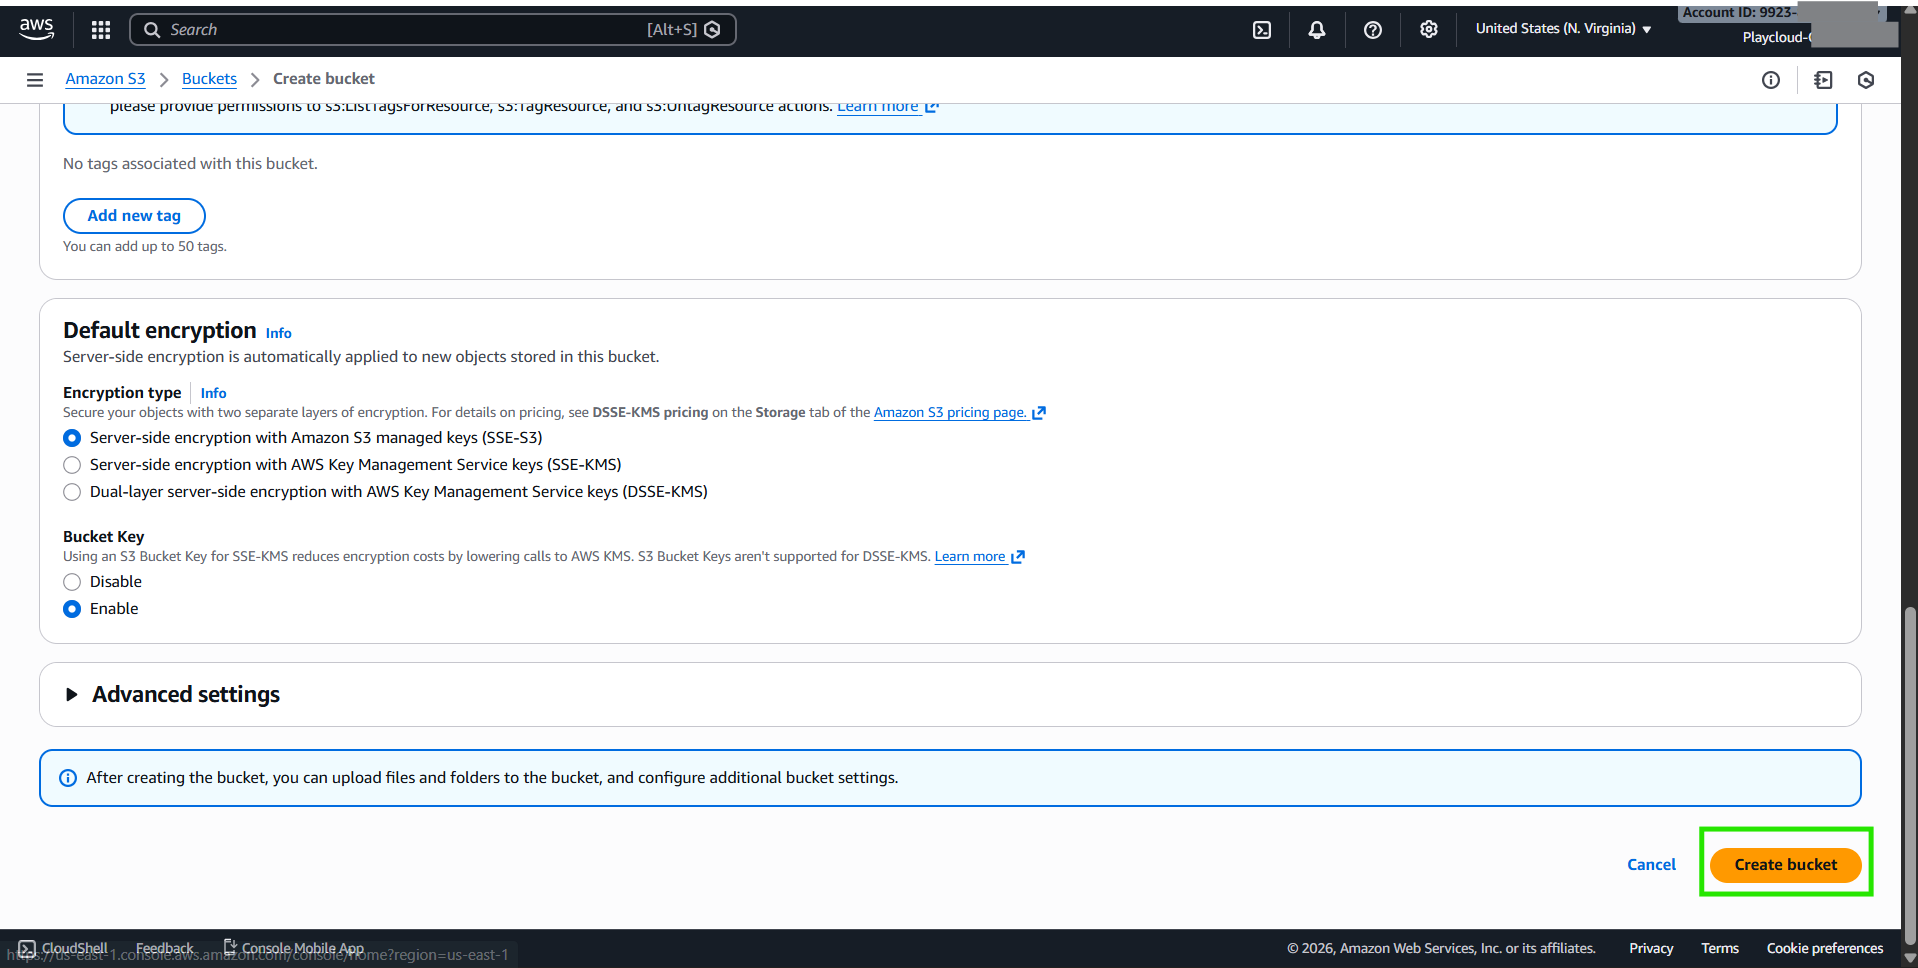The image size is (1918, 968).
Task: Go to the Buckets breadcrumb
Action: pos(209,79)
